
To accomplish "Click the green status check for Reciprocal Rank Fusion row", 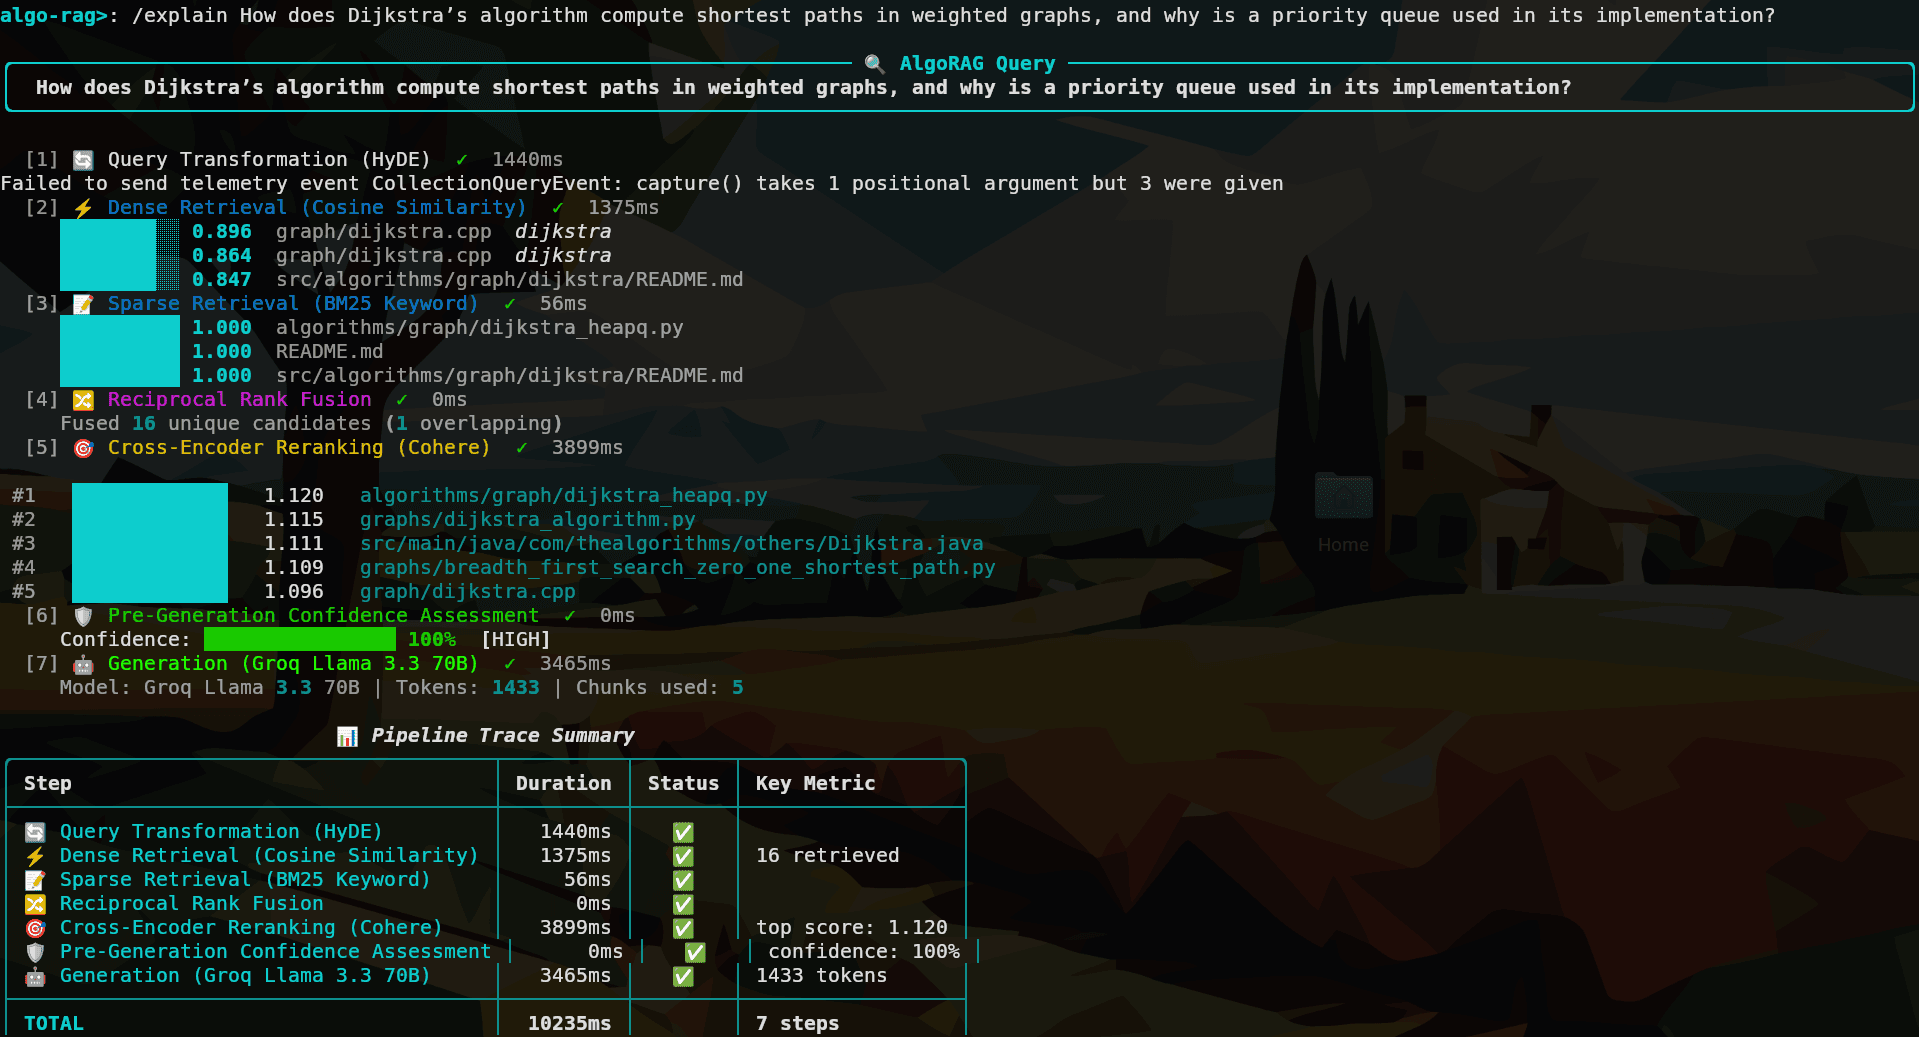I will pos(683,904).
